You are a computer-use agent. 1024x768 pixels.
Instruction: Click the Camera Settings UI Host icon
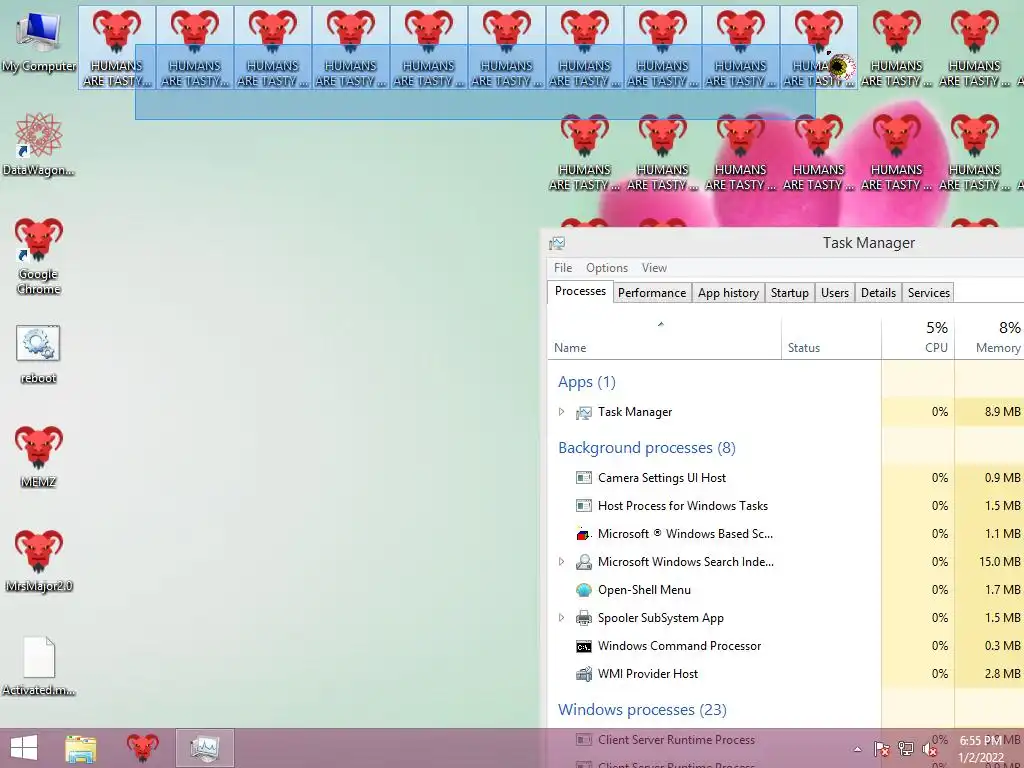[584, 478]
